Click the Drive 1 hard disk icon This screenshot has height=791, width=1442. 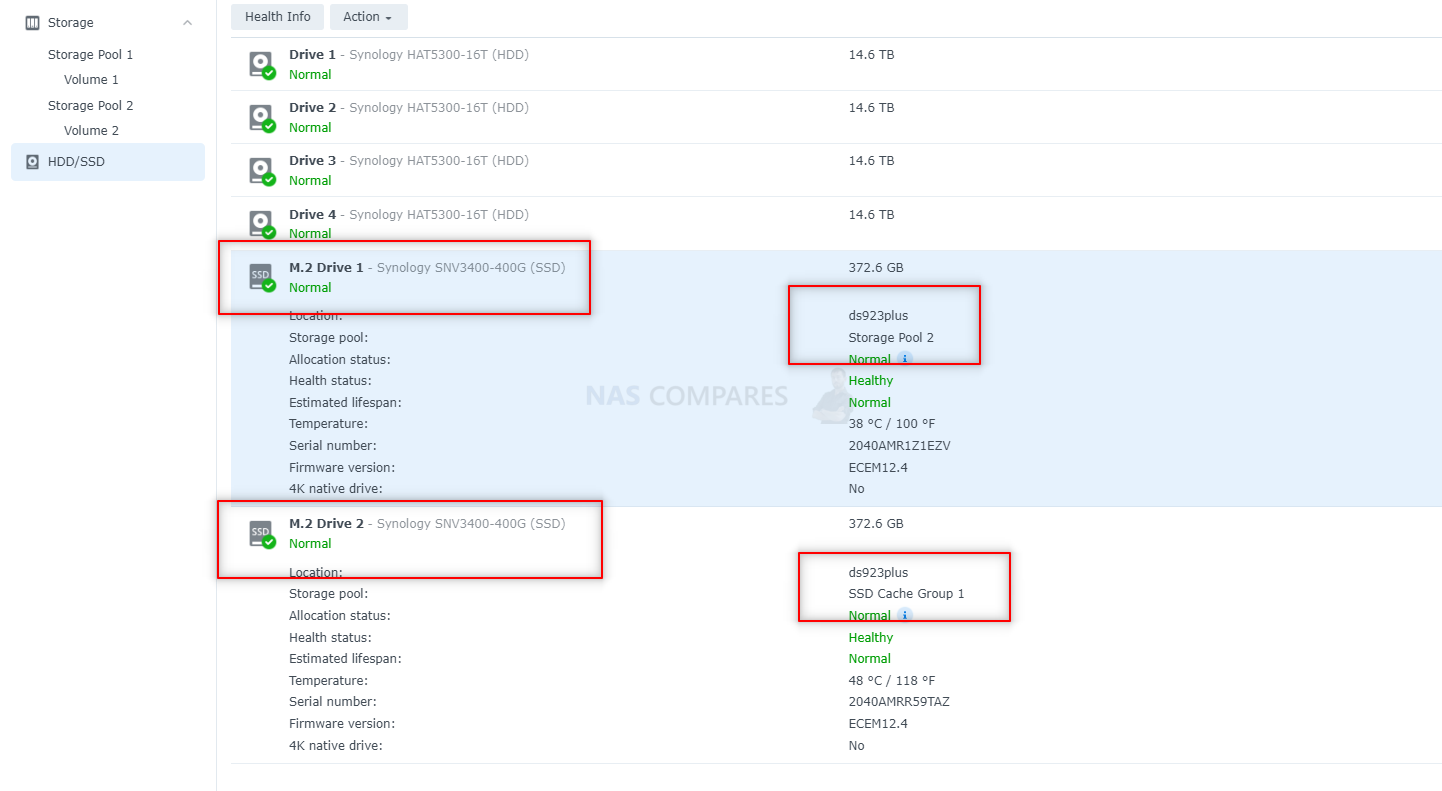(x=261, y=65)
